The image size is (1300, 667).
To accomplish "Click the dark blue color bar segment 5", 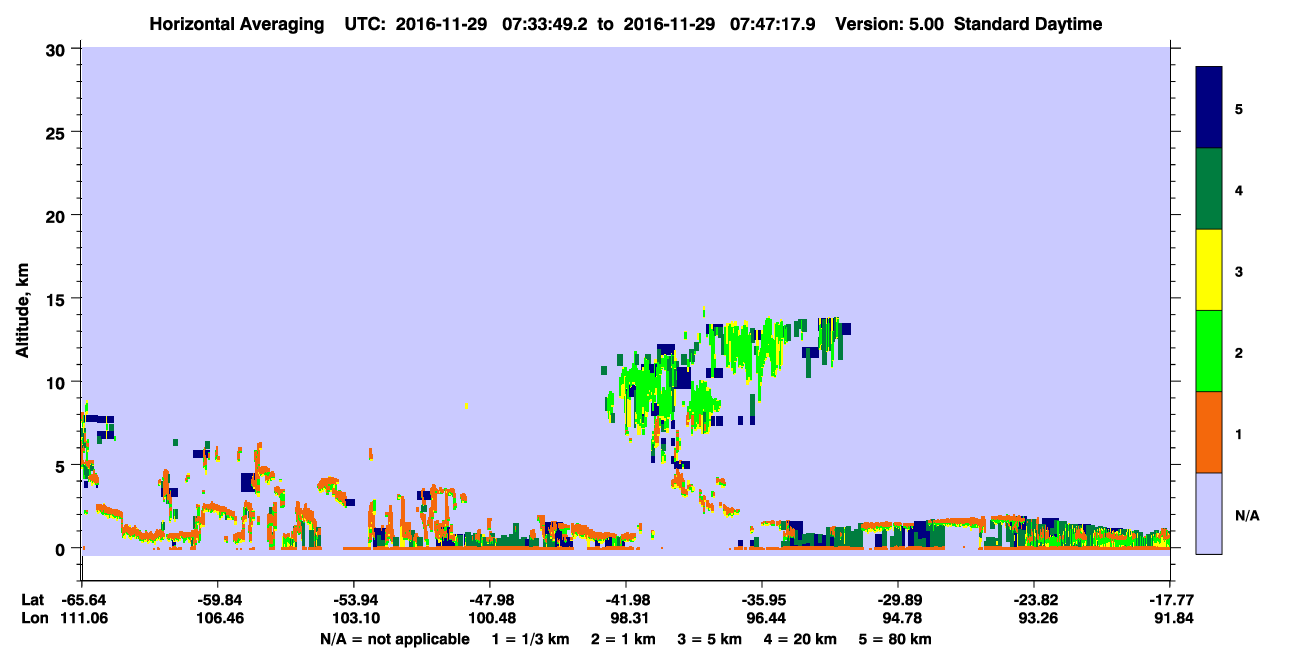I will click(1209, 108).
